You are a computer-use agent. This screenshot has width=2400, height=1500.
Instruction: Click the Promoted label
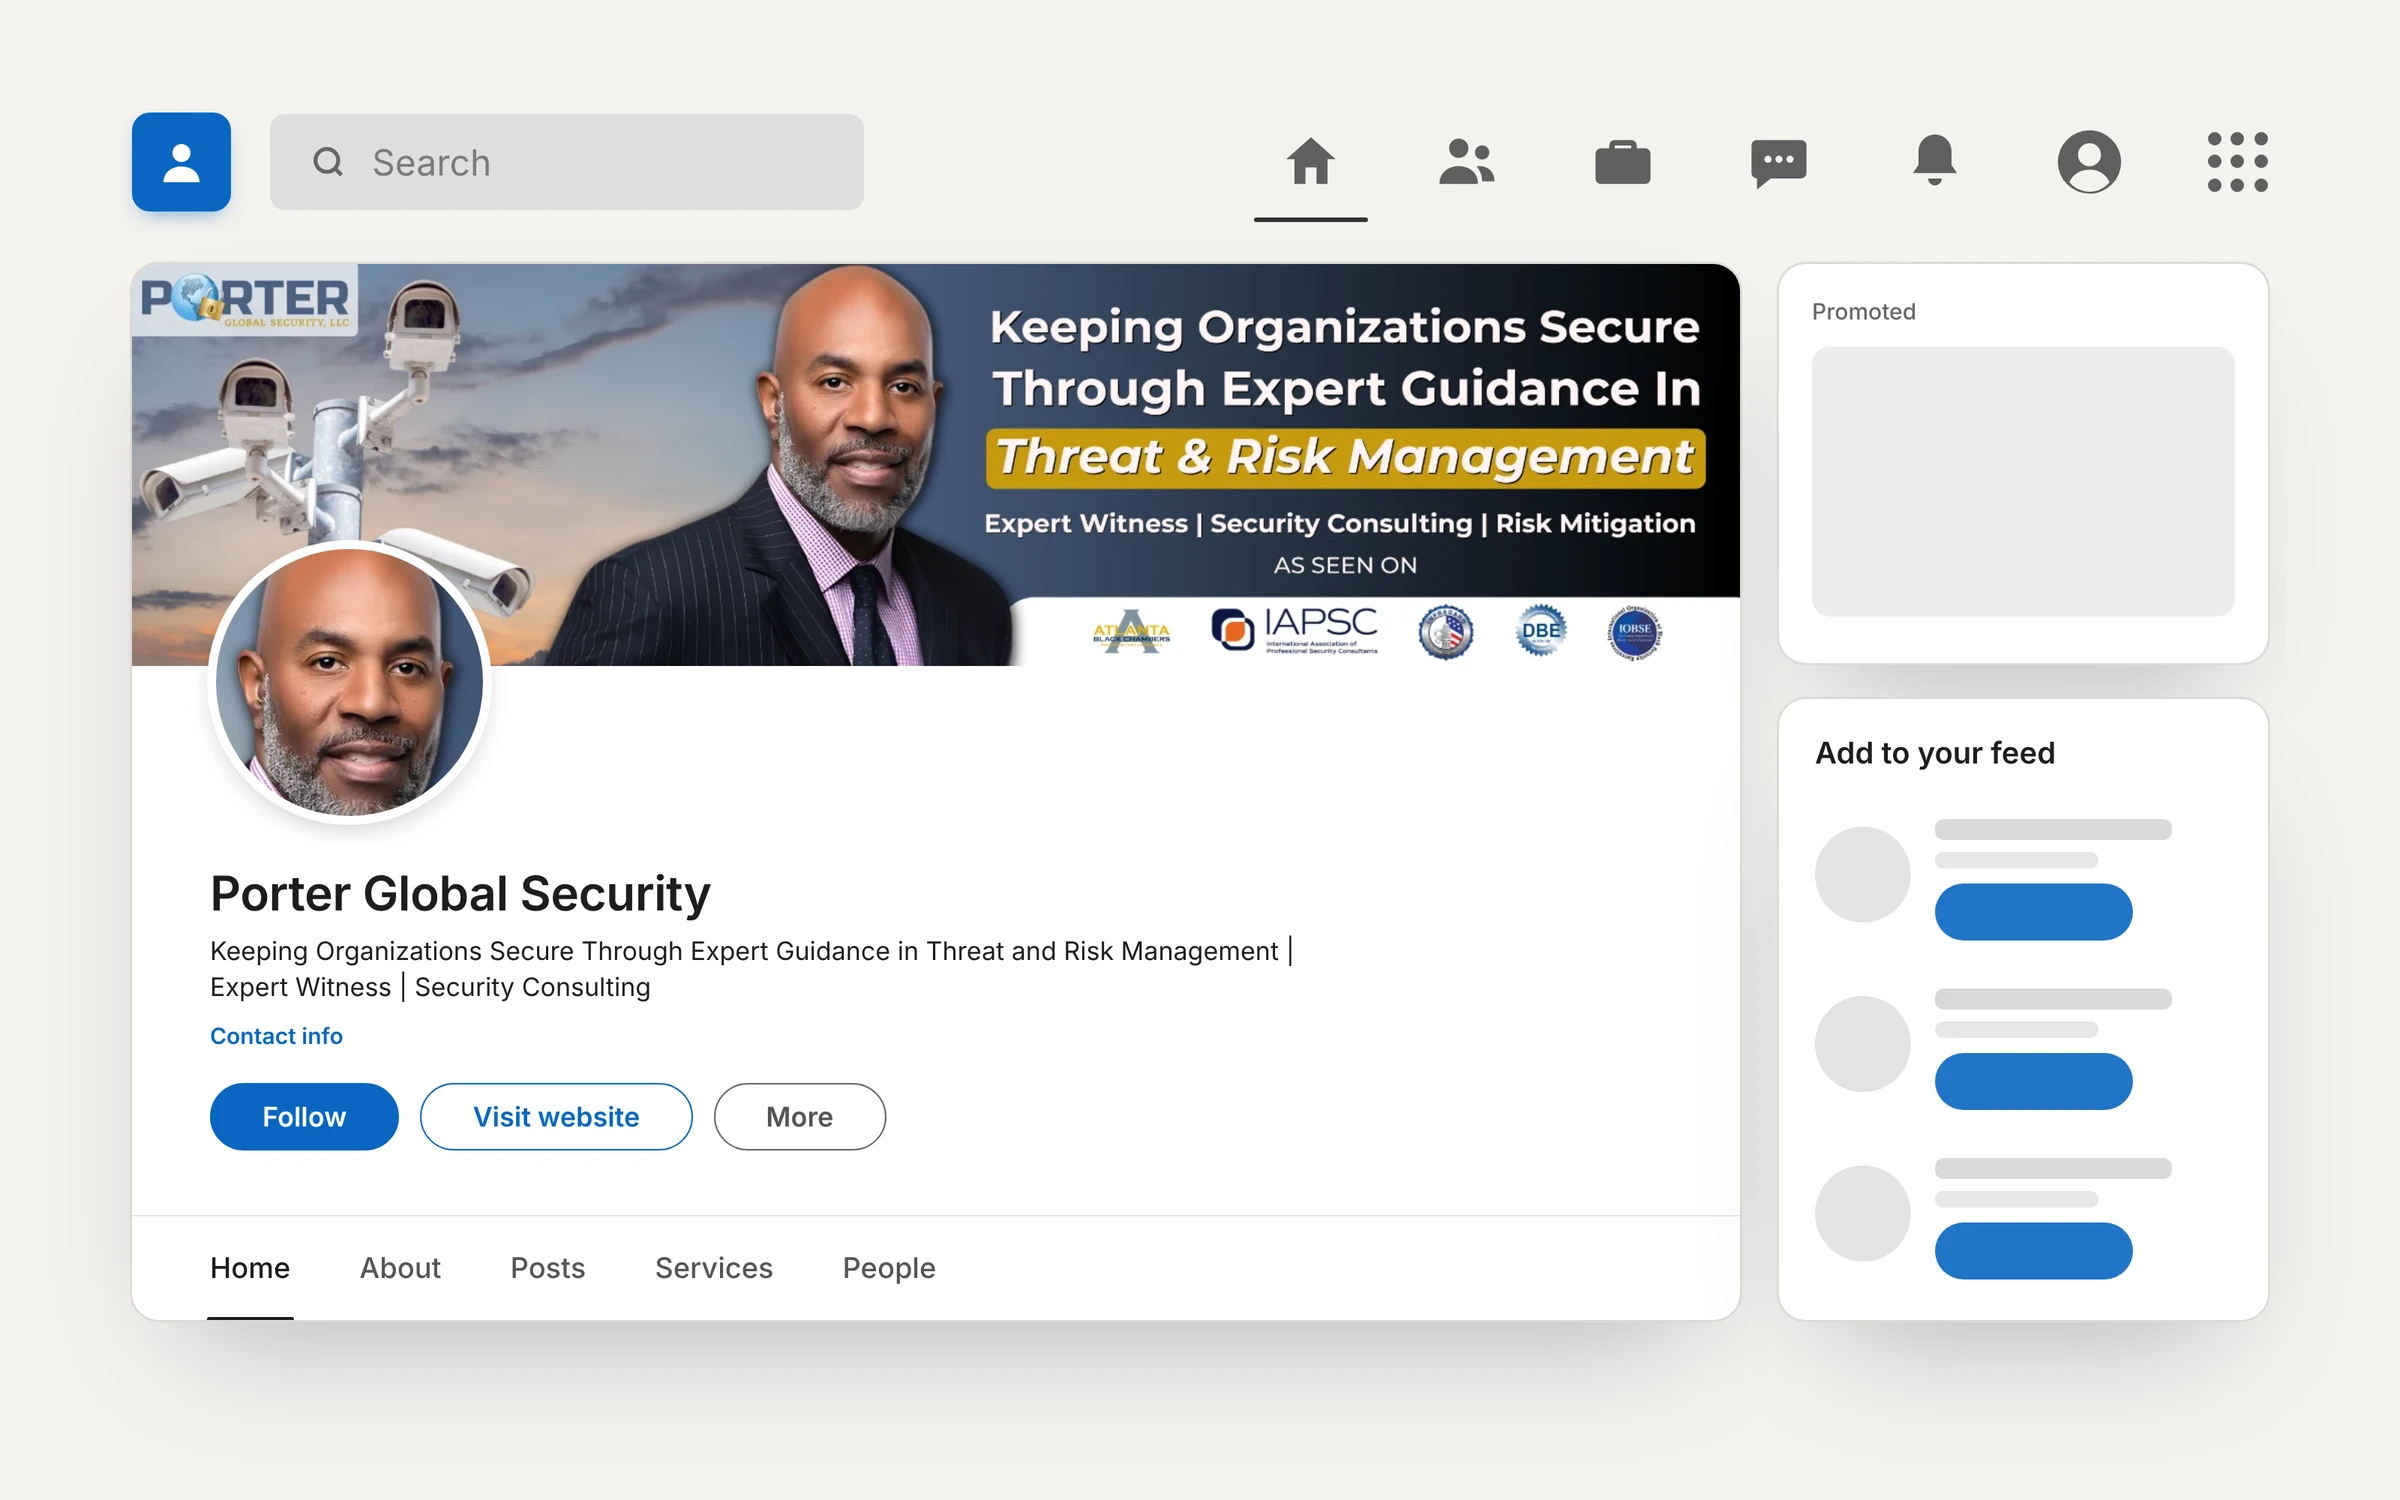1864,312
